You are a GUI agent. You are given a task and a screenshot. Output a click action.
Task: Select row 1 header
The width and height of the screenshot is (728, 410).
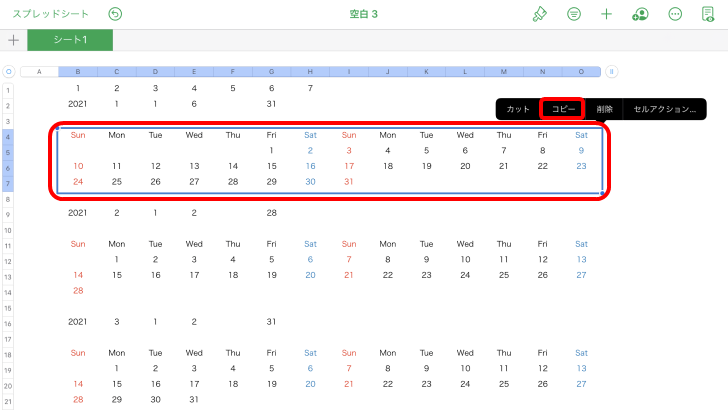(x=8, y=90)
